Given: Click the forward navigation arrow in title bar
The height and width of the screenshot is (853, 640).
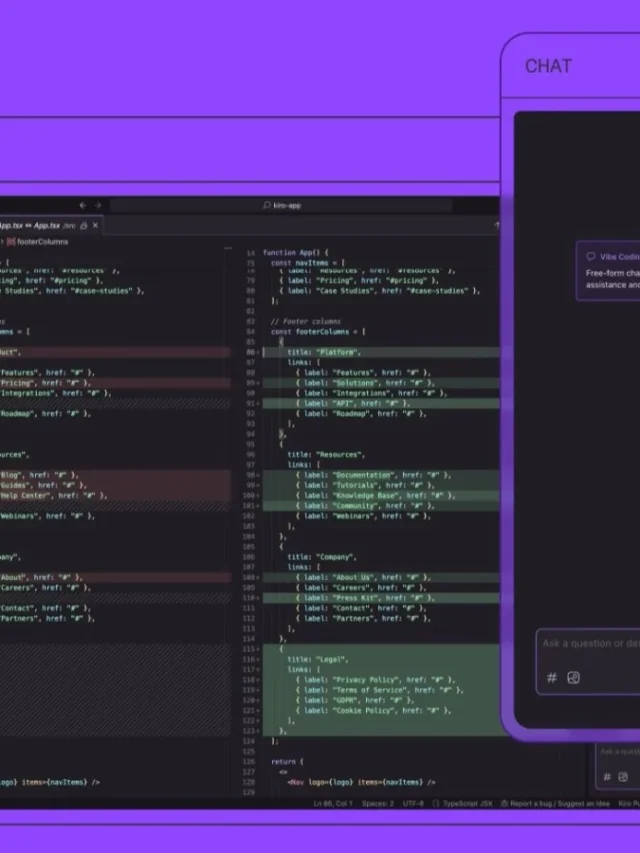Looking at the screenshot, I should click(x=98, y=205).
